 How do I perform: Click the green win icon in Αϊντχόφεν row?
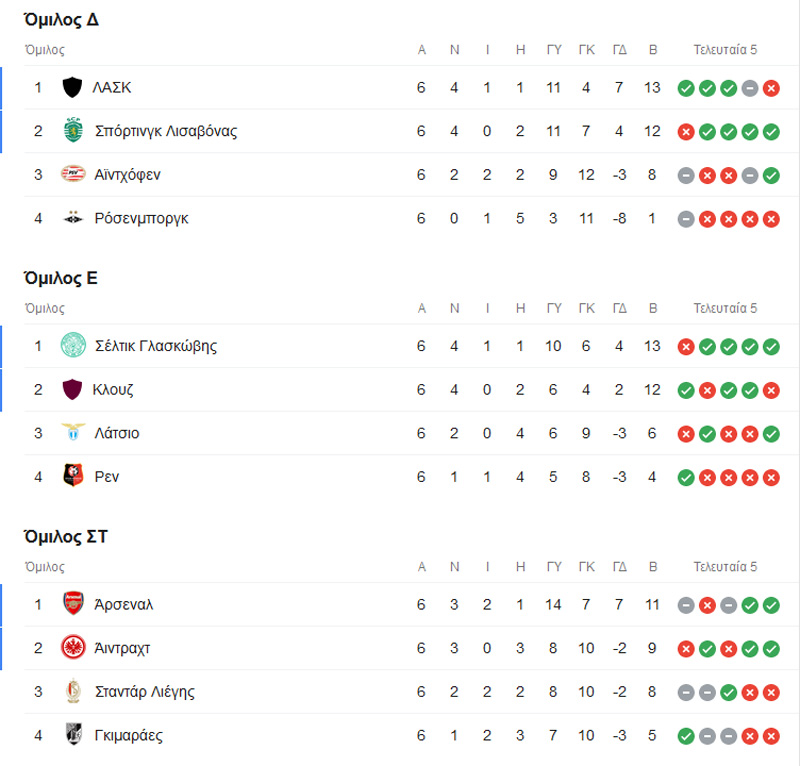click(771, 175)
